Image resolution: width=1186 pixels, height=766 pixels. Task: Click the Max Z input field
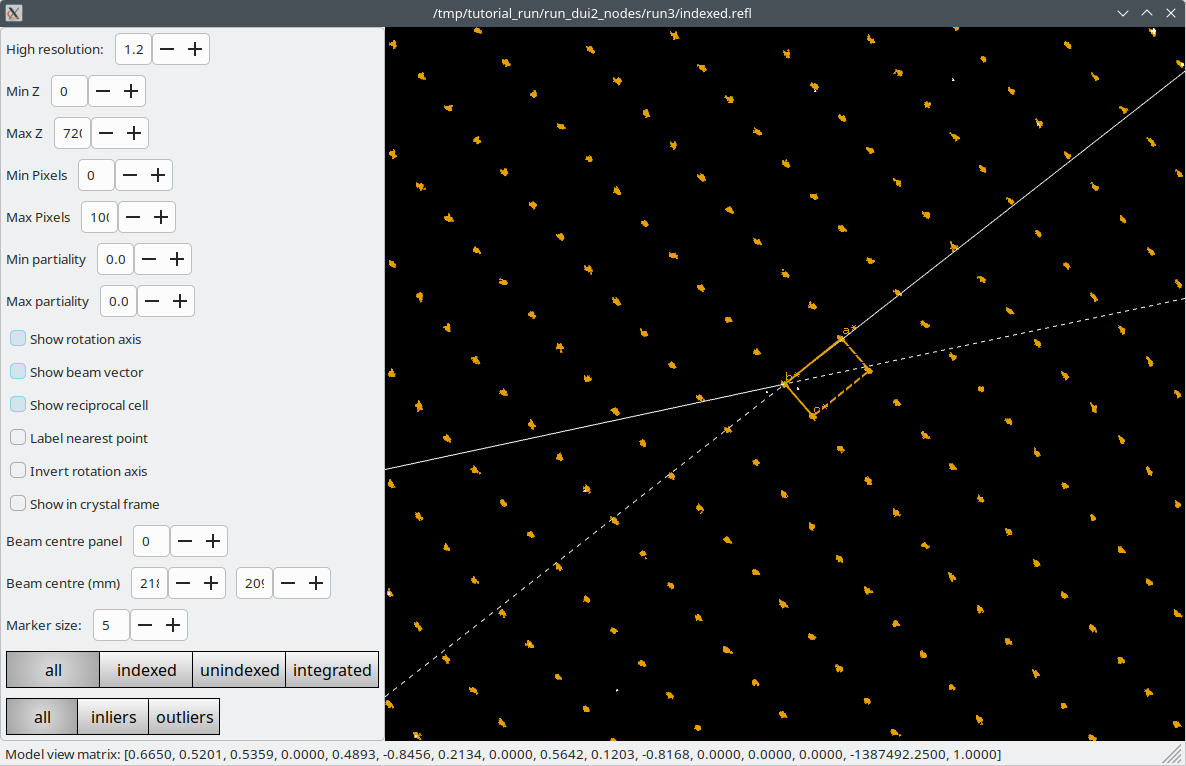point(72,133)
